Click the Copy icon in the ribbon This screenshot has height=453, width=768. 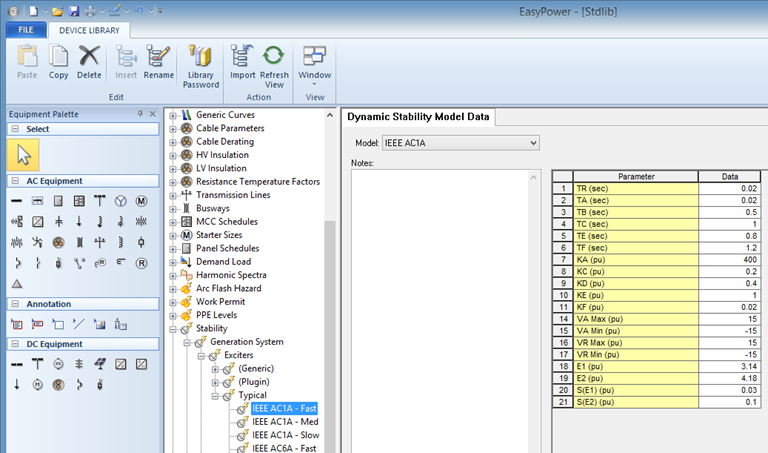59,56
